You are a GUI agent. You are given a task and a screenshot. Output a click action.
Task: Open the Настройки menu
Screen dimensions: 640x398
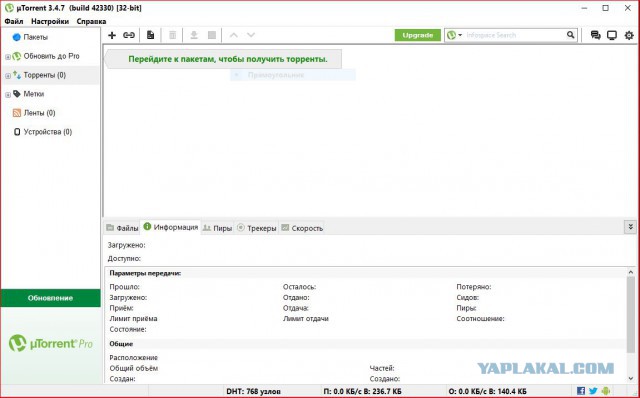coord(50,21)
